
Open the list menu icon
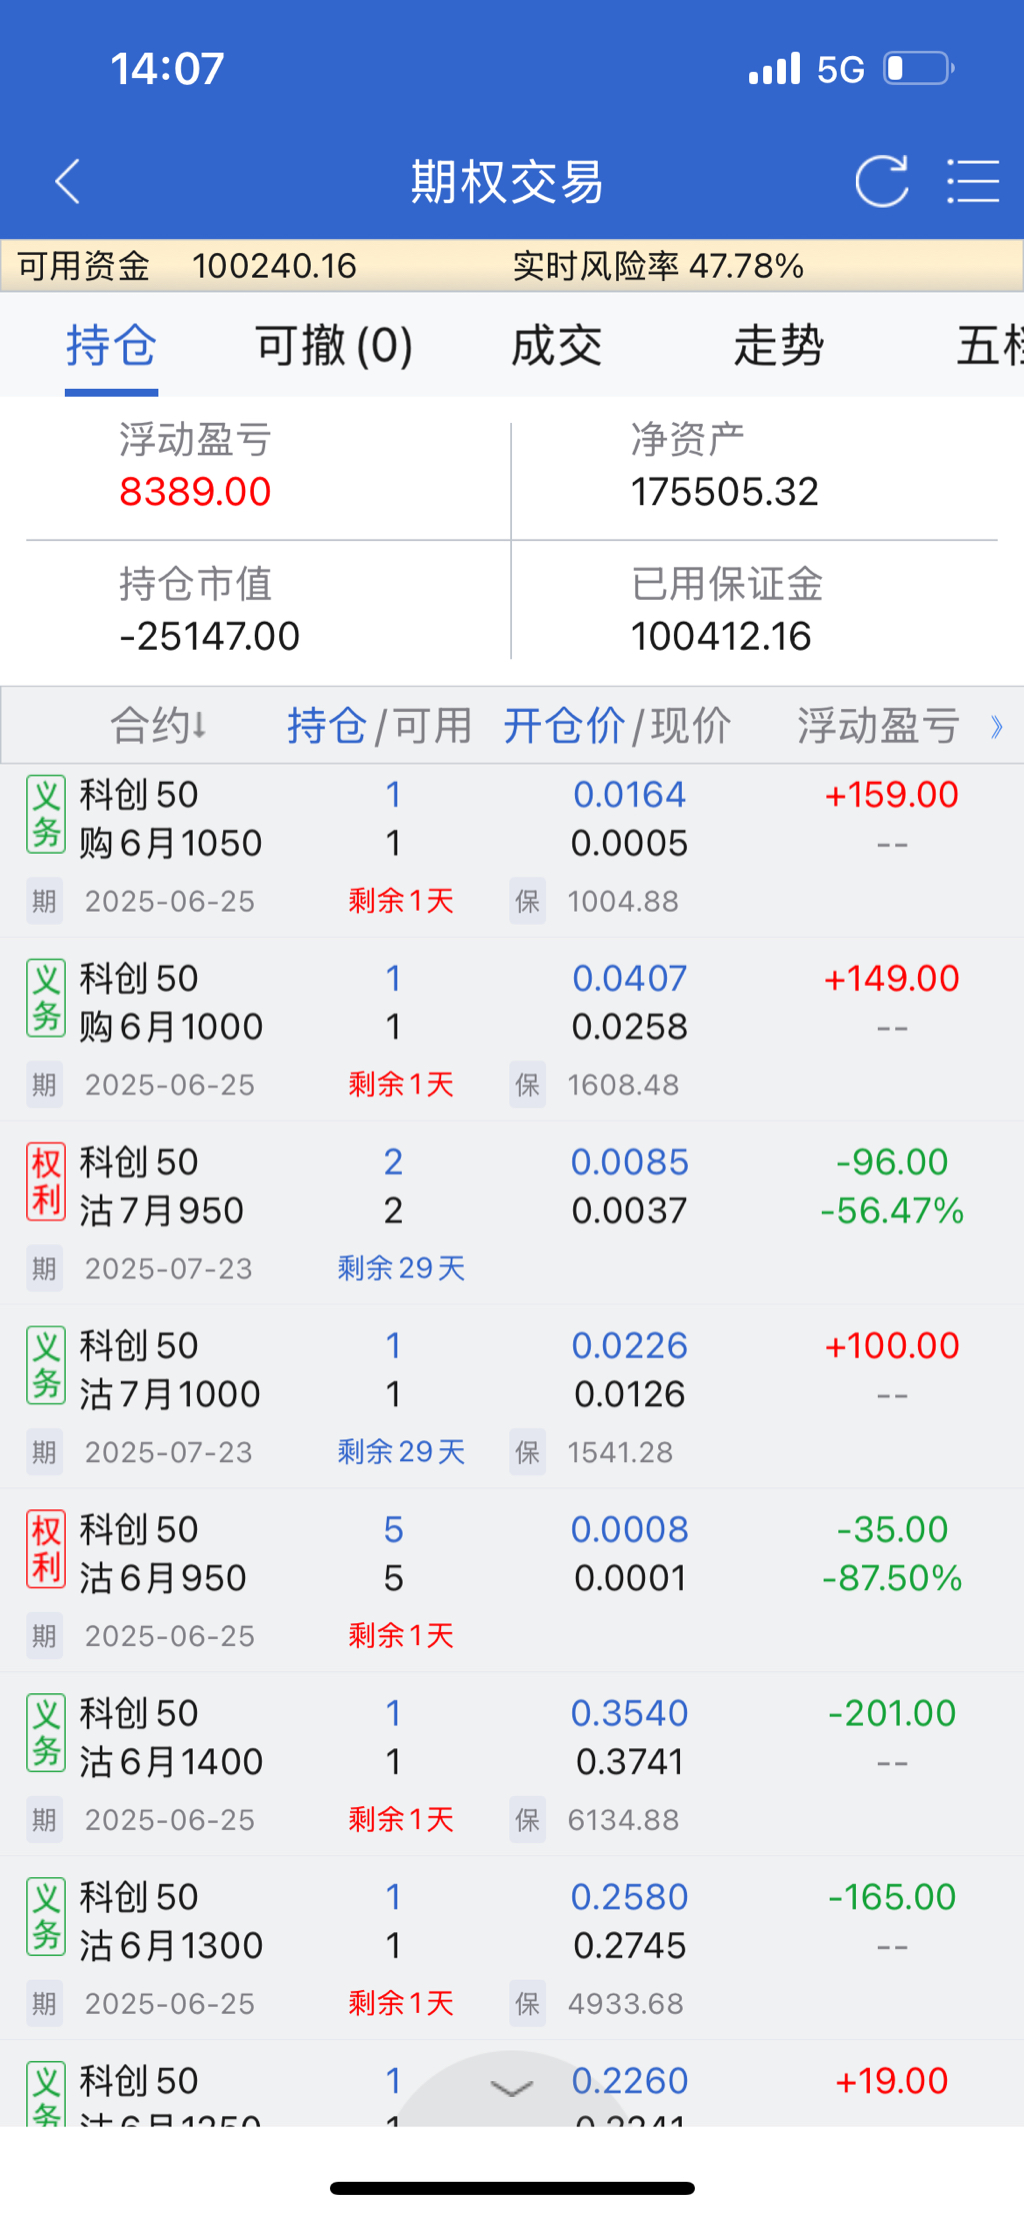click(973, 181)
